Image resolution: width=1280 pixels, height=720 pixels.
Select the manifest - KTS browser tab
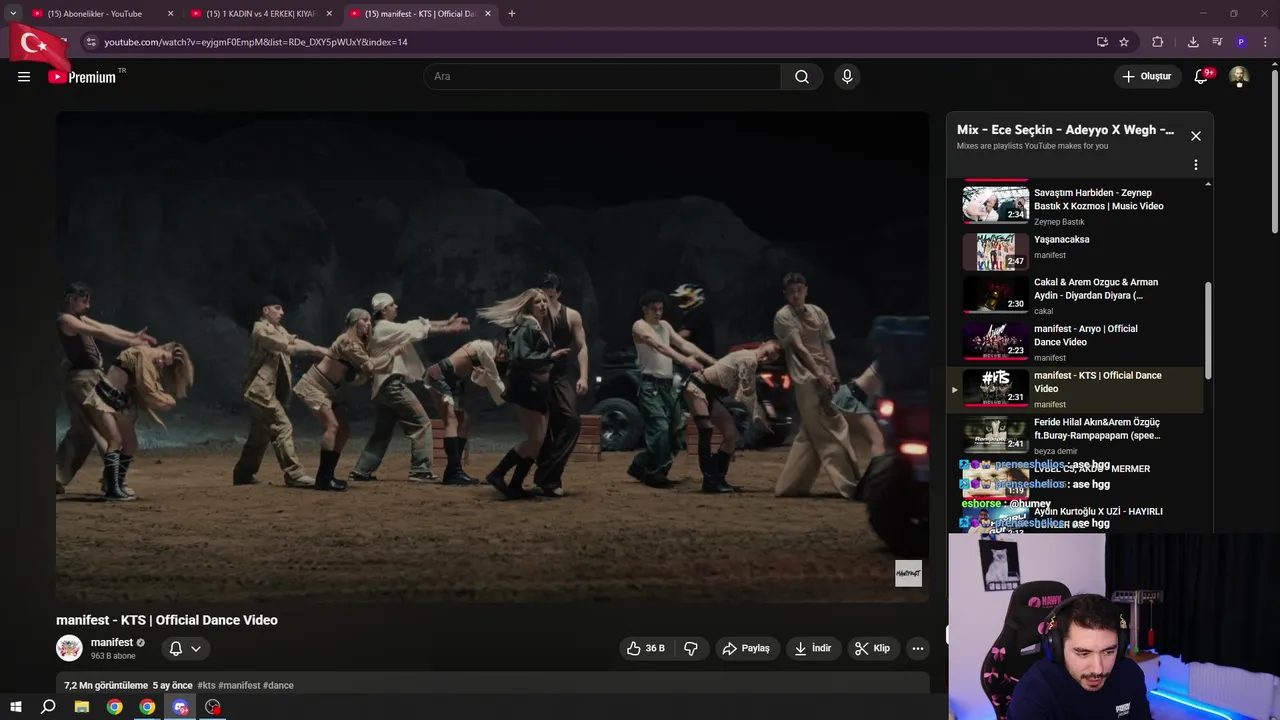click(419, 14)
